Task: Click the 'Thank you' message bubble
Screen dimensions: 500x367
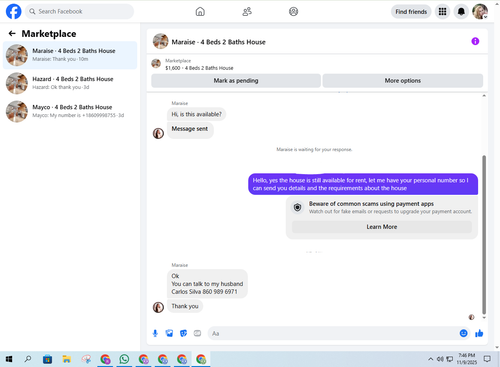Action: tap(185, 306)
